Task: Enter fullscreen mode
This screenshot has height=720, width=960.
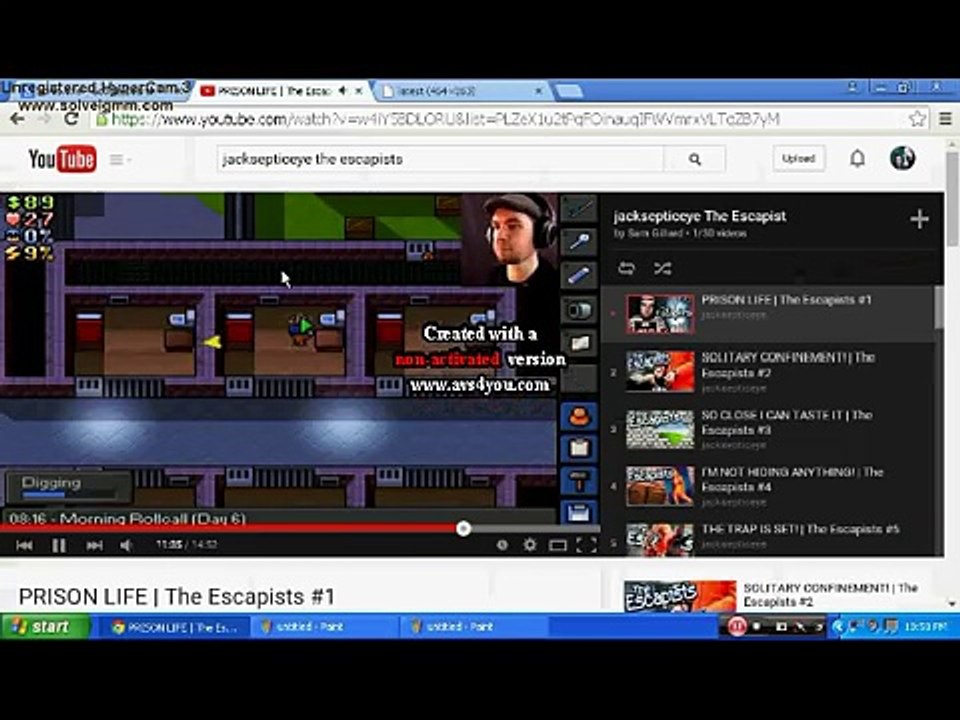Action: [586, 545]
